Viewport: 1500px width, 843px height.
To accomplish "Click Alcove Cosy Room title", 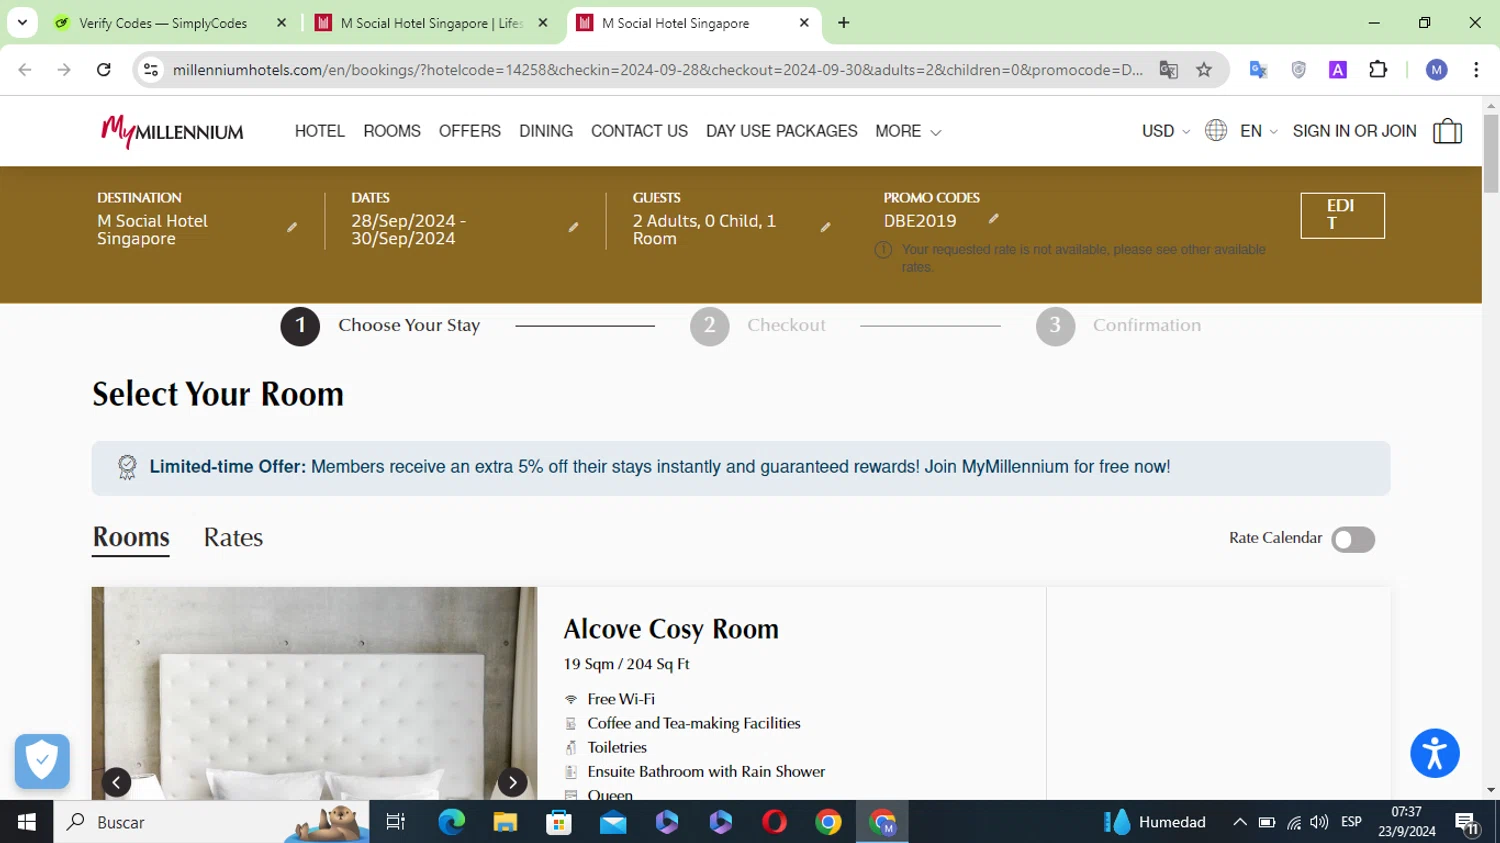I will (x=671, y=629).
